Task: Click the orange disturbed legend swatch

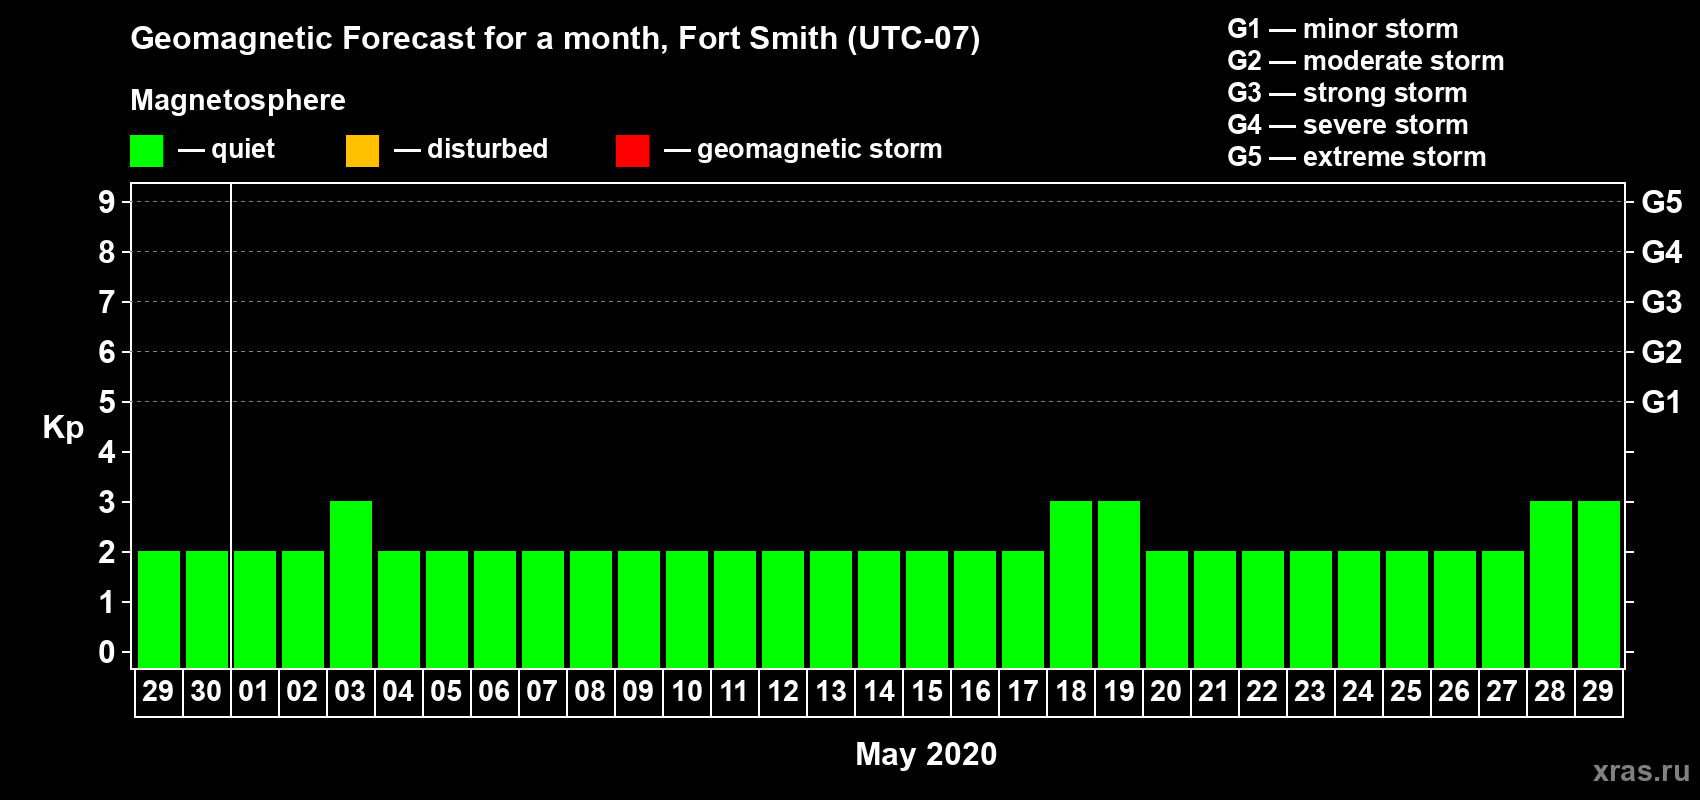Action: (x=362, y=151)
